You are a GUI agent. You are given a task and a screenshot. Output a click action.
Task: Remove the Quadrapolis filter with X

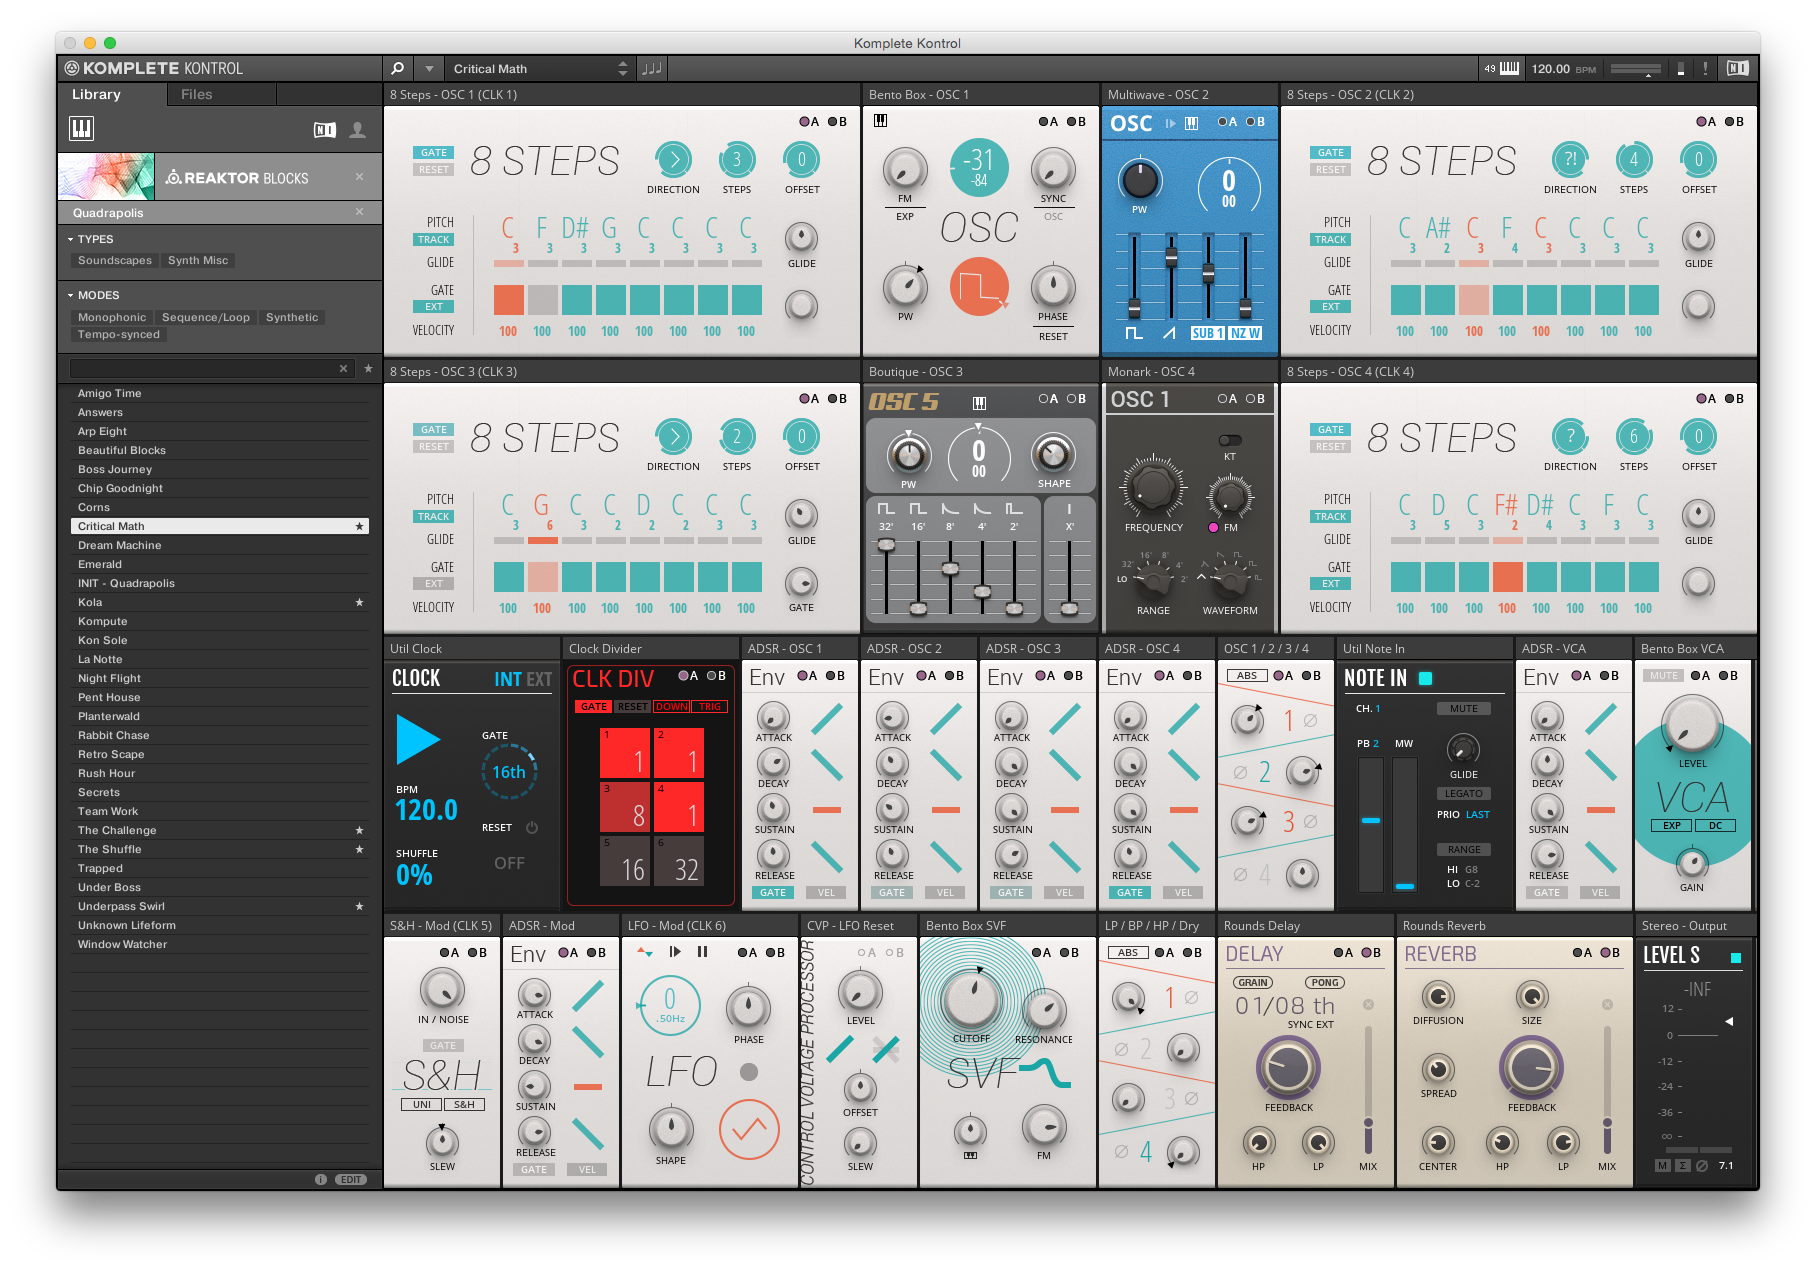(x=360, y=212)
